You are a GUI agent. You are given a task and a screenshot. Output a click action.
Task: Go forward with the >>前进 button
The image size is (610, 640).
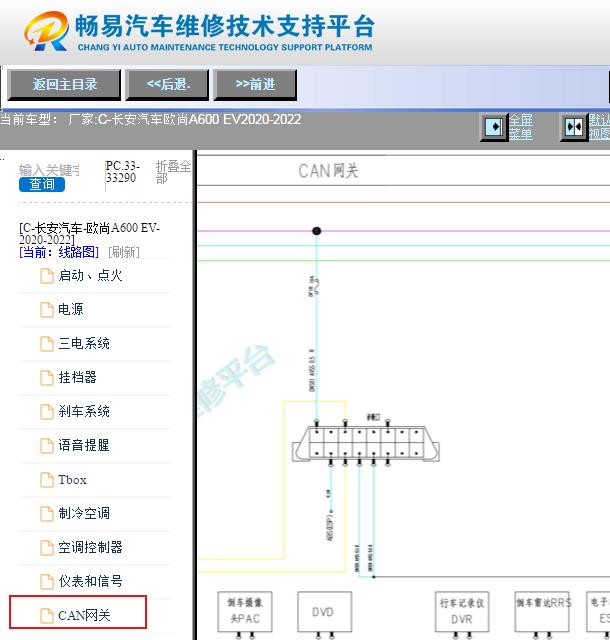point(255,84)
